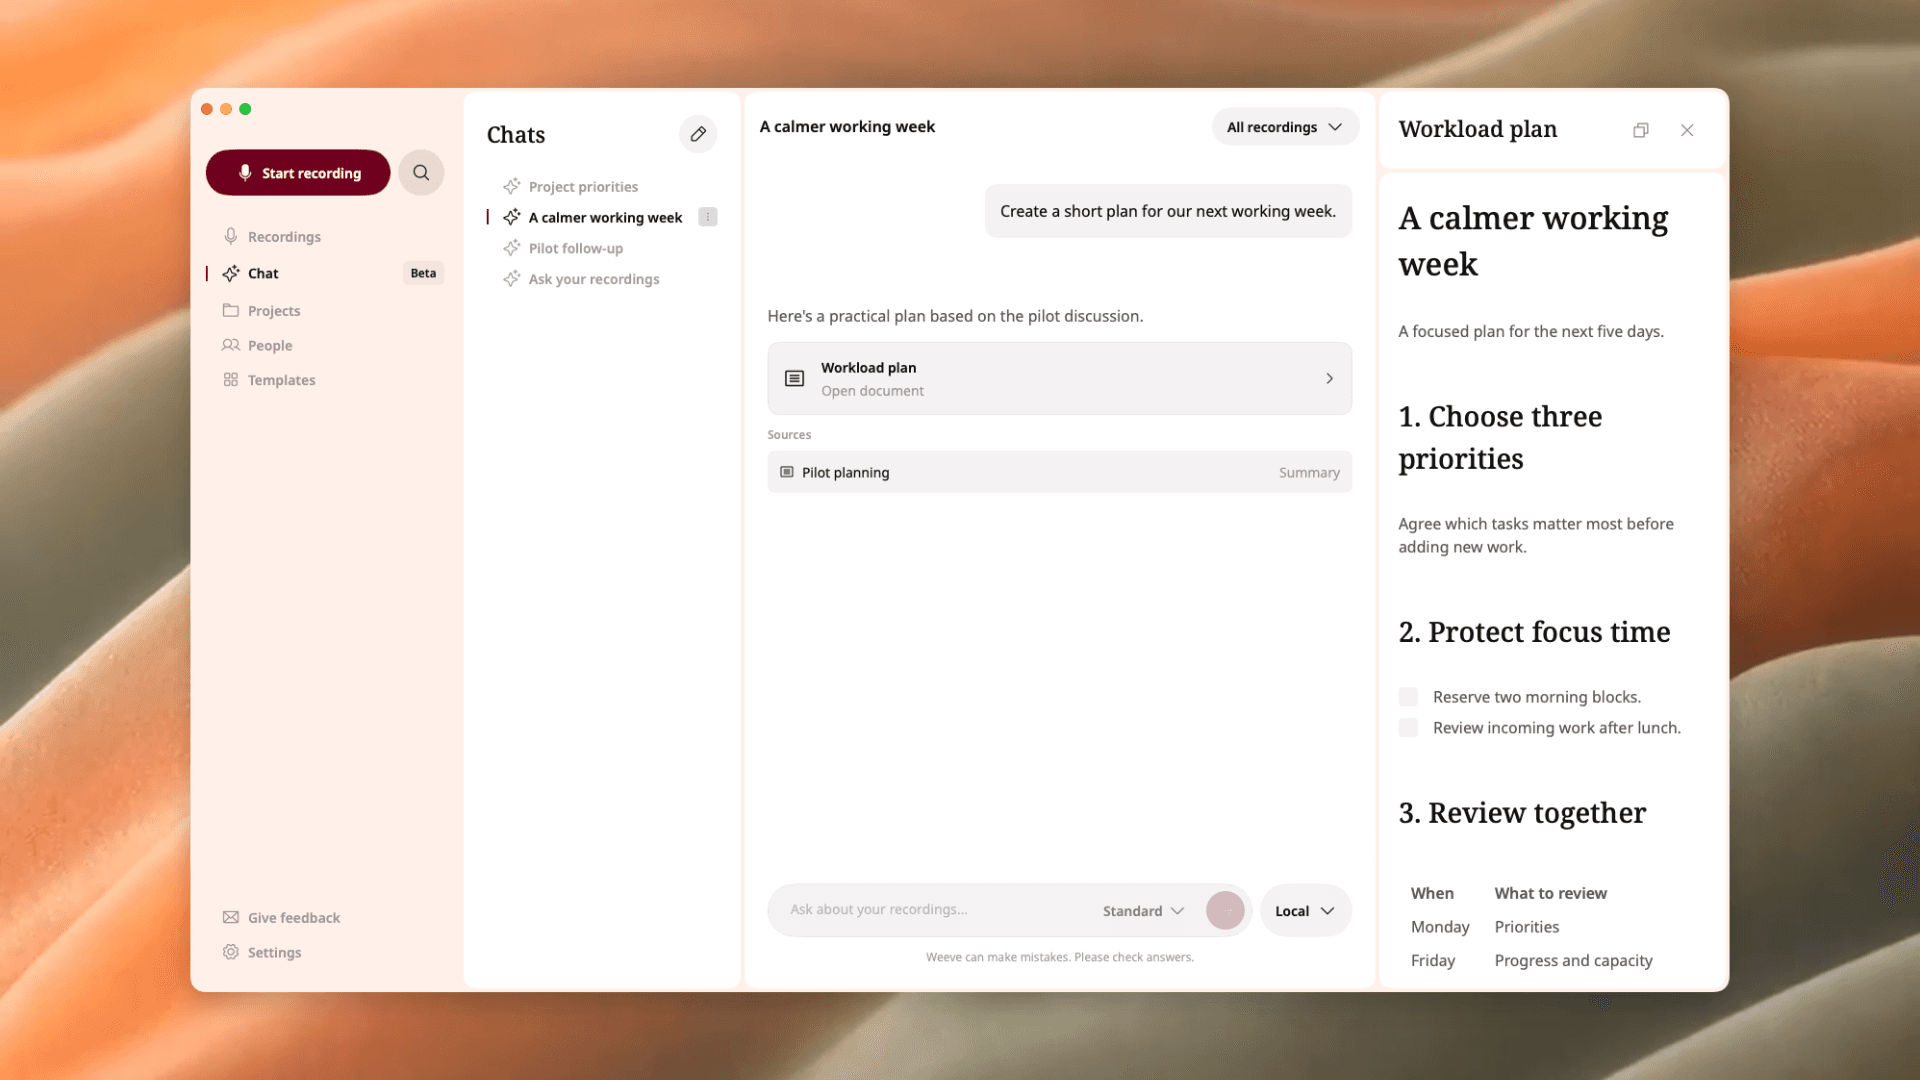Open the Chat section in sidebar
This screenshot has width=1920, height=1080.
click(325, 273)
